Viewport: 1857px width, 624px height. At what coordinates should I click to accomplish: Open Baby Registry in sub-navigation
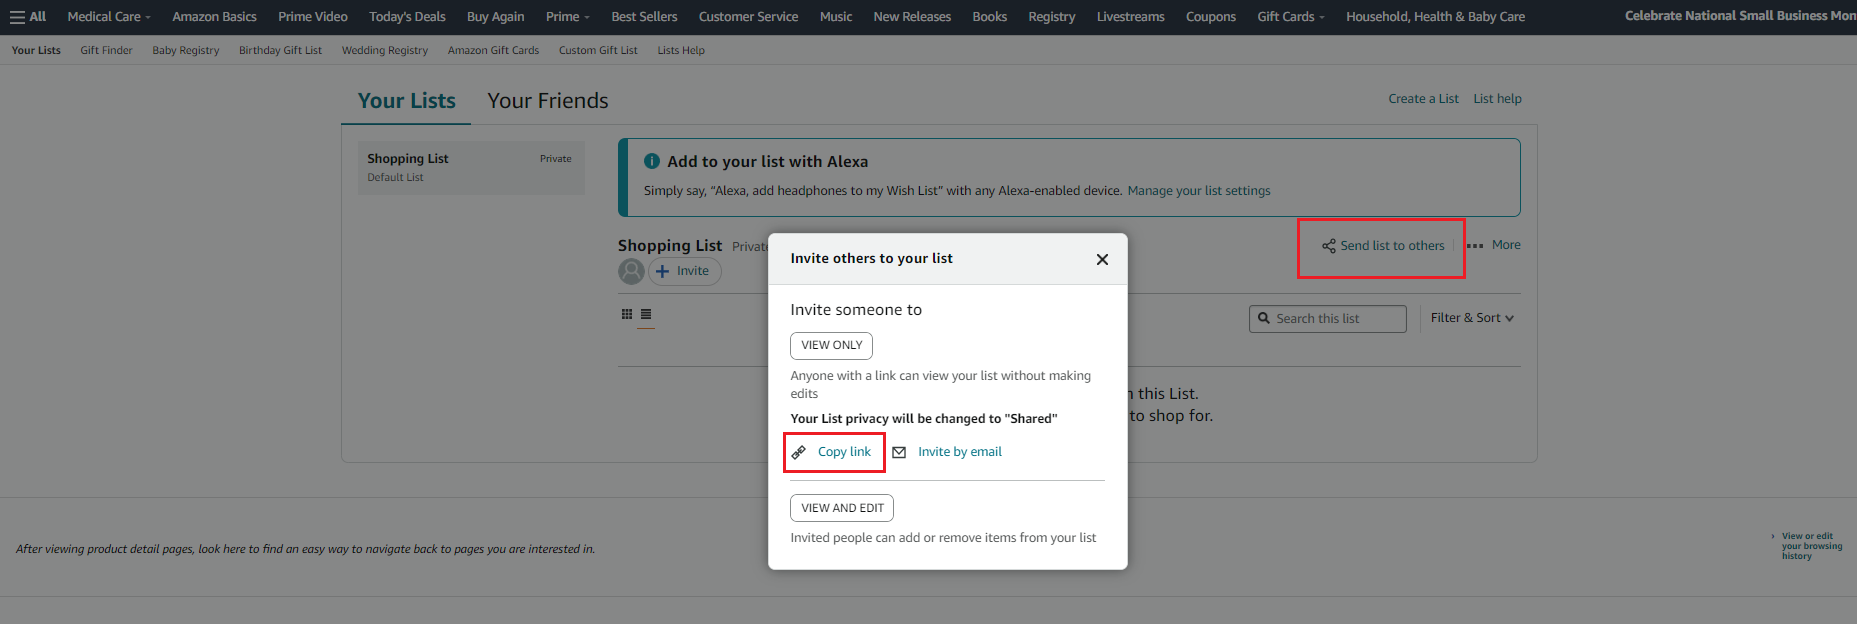click(185, 50)
